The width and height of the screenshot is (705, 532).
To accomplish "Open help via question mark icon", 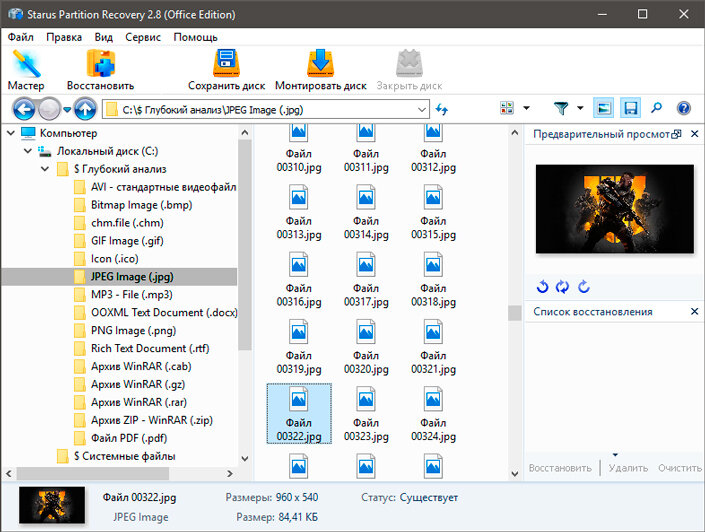I will (x=683, y=108).
